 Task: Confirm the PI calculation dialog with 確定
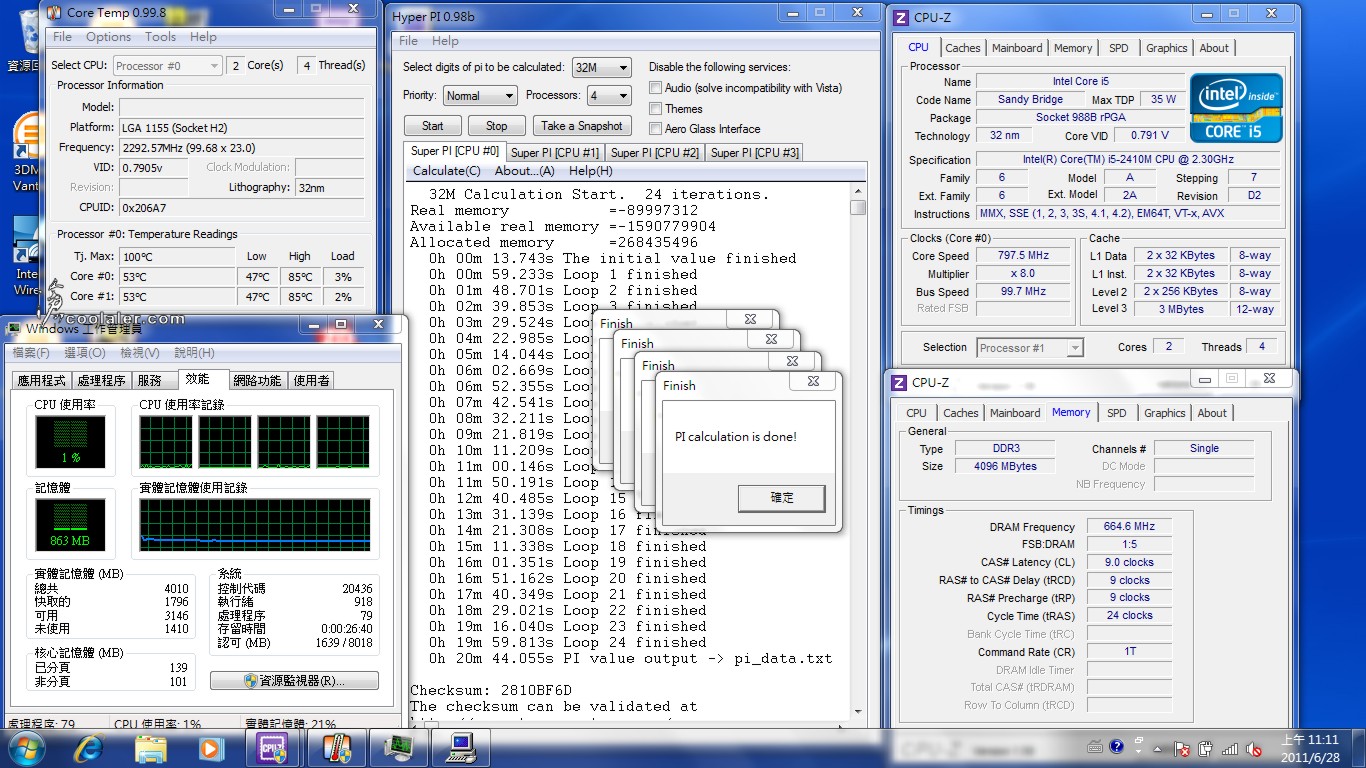[782, 498]
